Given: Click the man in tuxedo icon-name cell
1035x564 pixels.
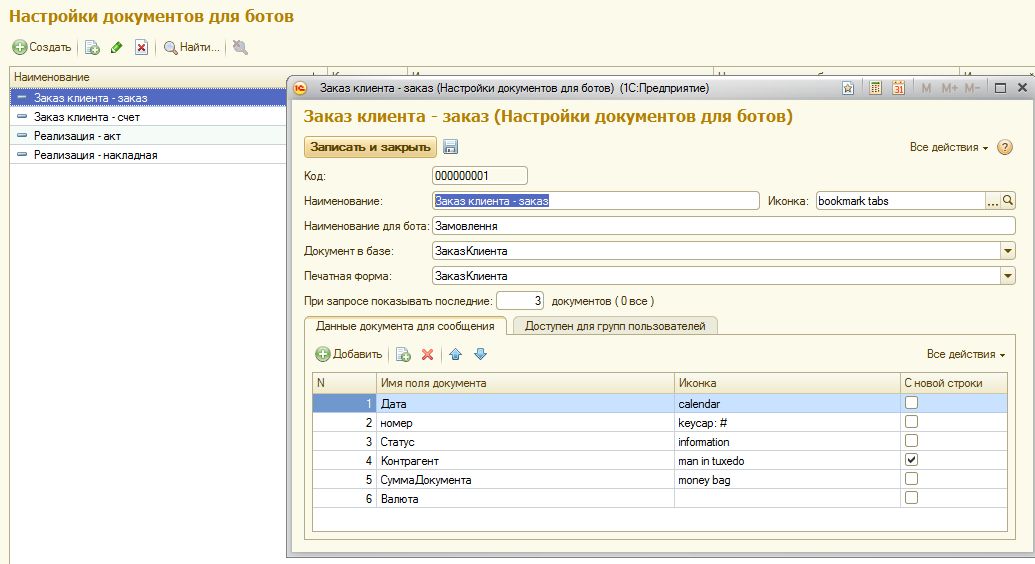Looking at the screenshot, I should click(x=787, y=461).
